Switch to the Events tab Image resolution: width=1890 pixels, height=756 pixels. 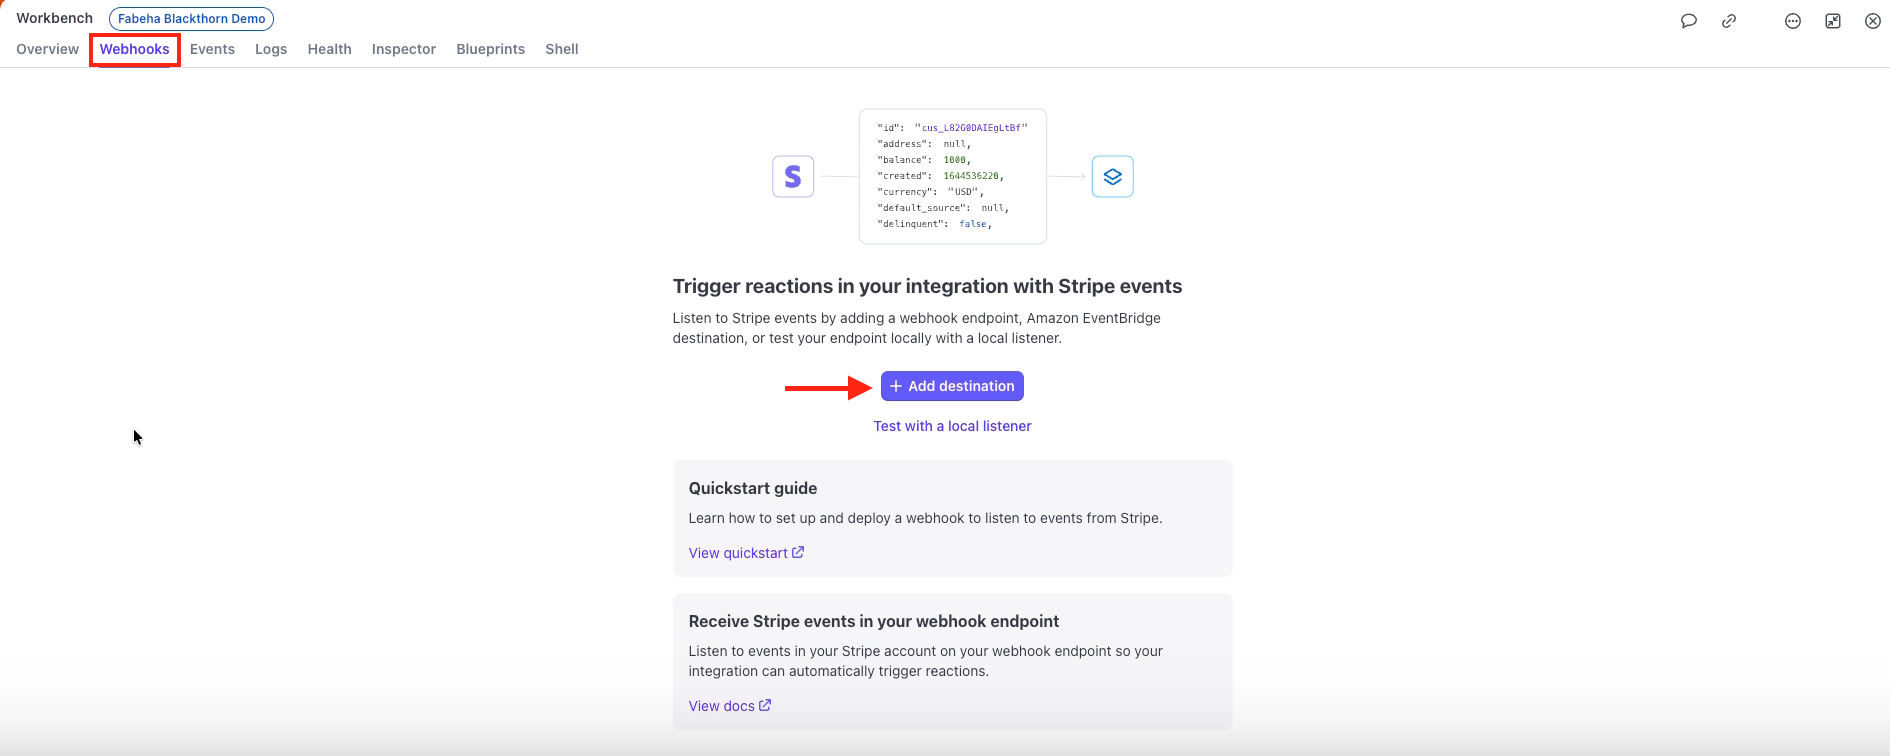pyautogui.click(x=212, y=49)
